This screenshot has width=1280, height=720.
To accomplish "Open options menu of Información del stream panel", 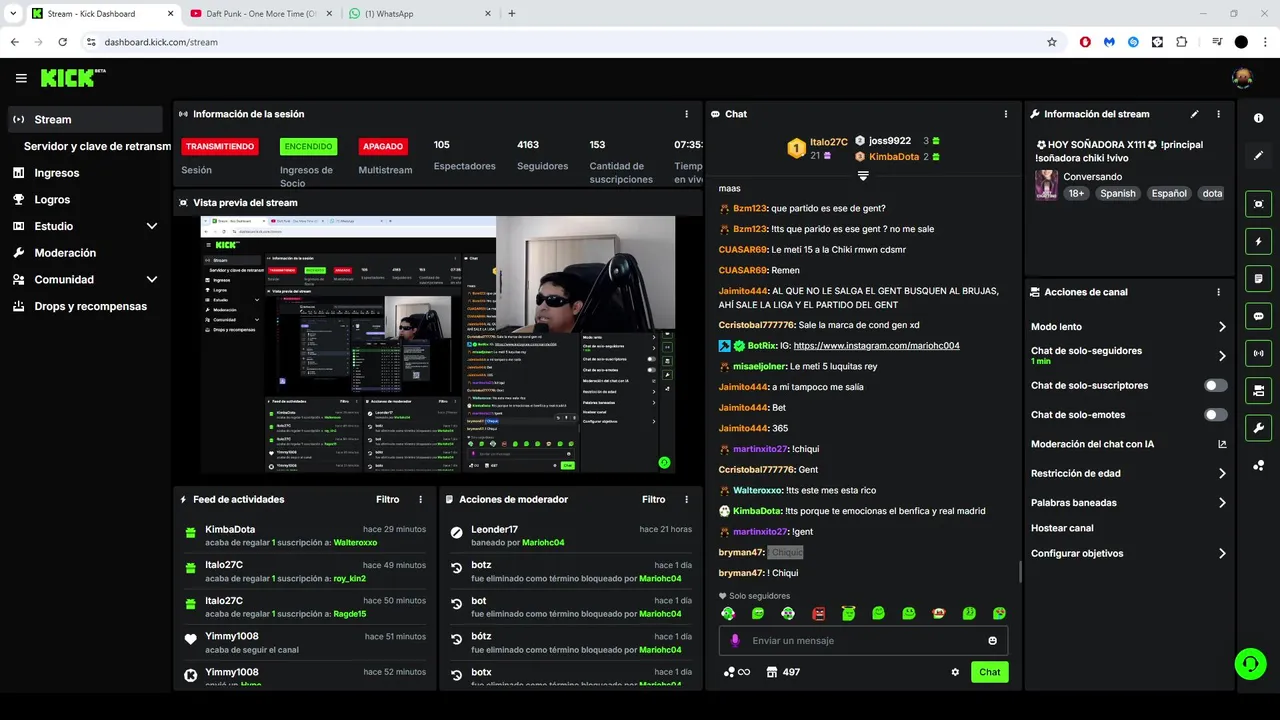I will click(1218, 114).
